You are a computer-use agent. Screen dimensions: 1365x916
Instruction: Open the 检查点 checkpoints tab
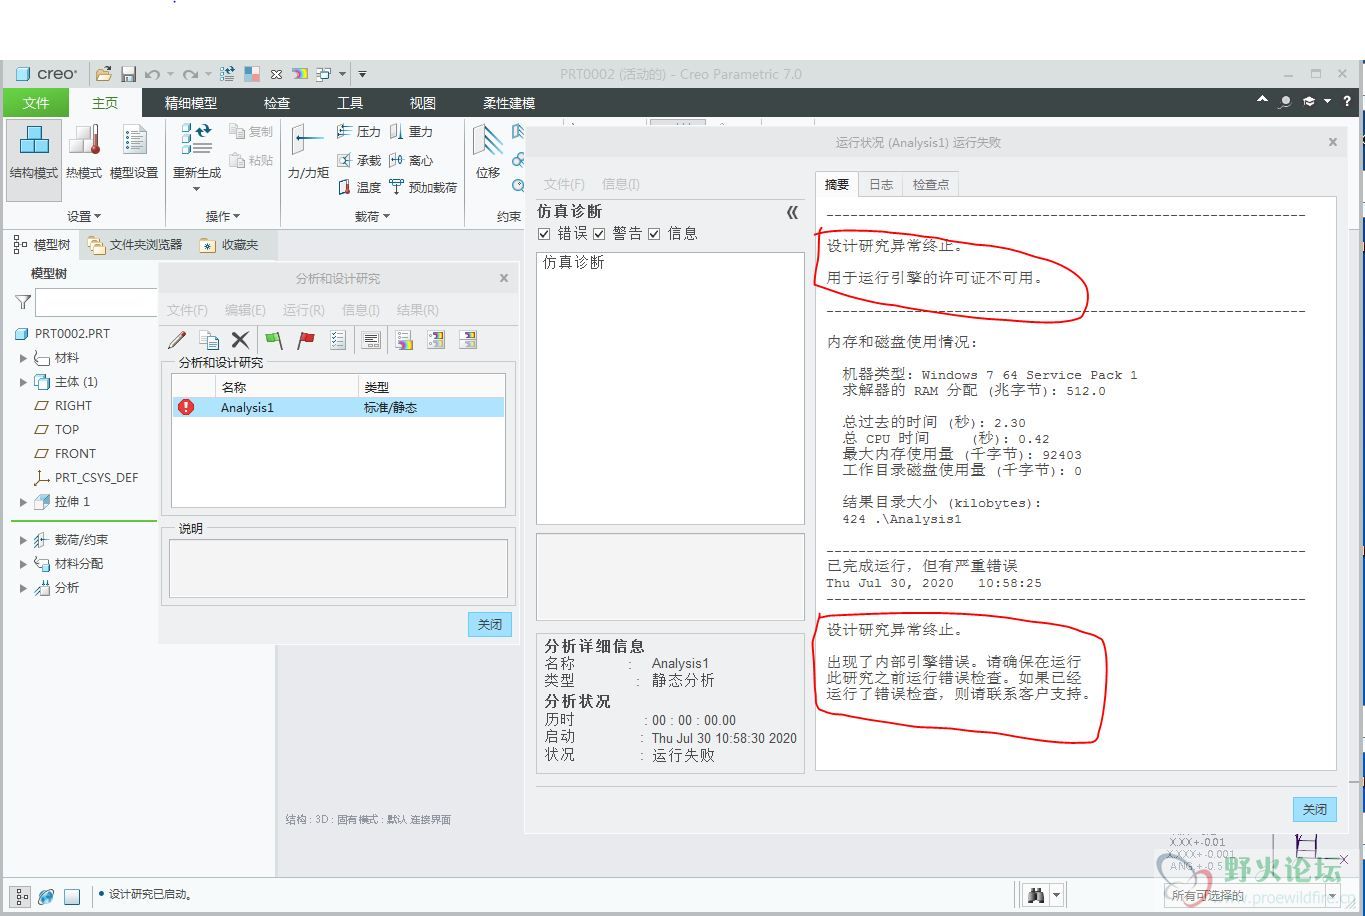931,185
